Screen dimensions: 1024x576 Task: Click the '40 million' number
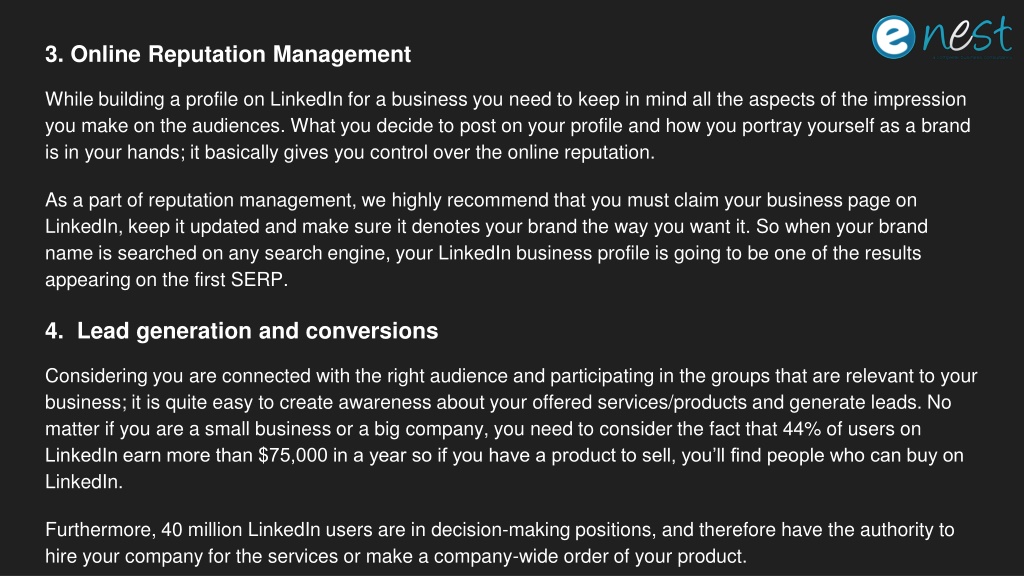(x=201, y=530)
